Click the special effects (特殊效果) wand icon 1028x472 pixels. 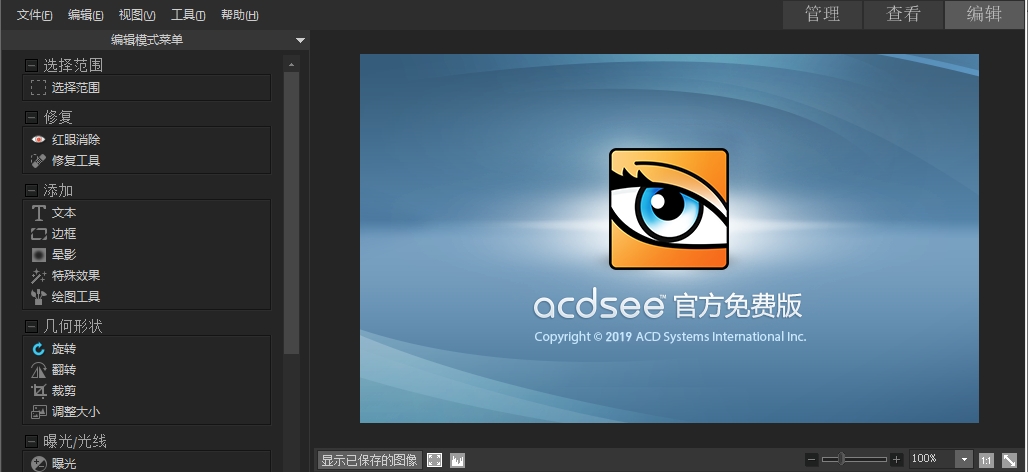38,275
